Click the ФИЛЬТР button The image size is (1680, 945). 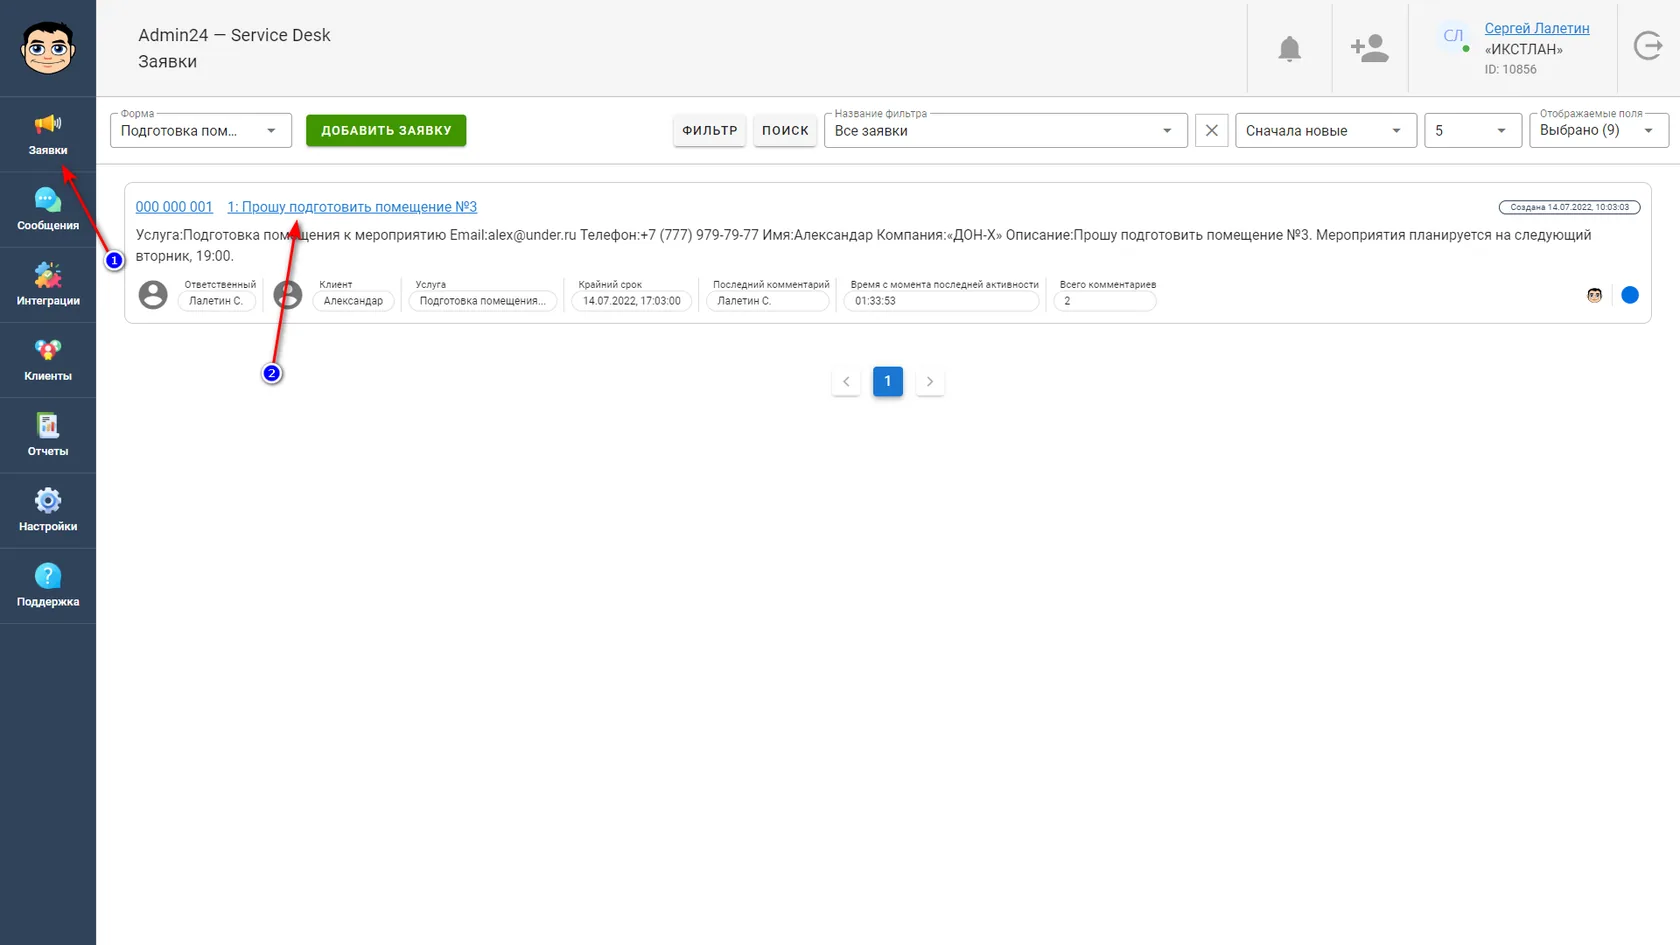click(x=710, y=131)
